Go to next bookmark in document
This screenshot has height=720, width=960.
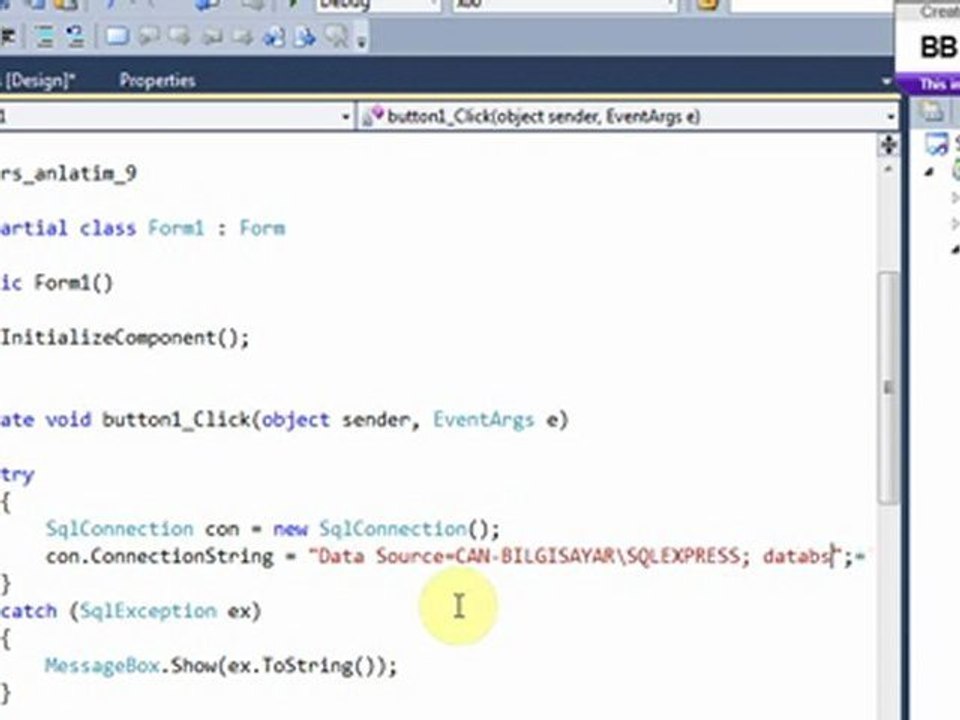coord(304,37)
